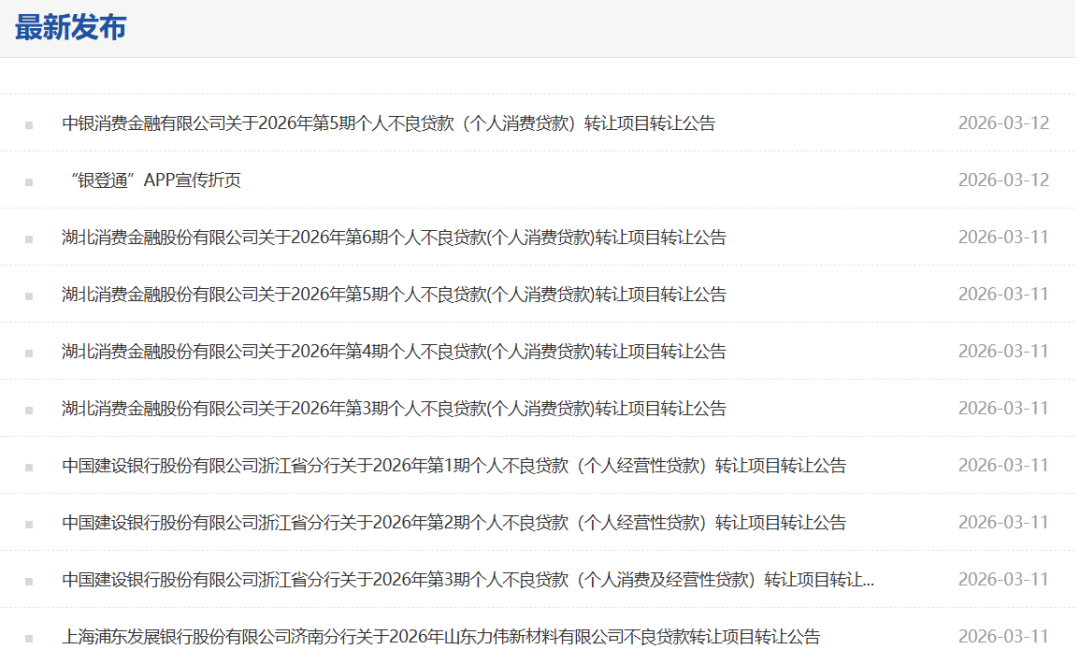Open 湖北消费金融 第6期 transfer announcement
This screenshot has height=664, width=1080.
click(393, 237)
